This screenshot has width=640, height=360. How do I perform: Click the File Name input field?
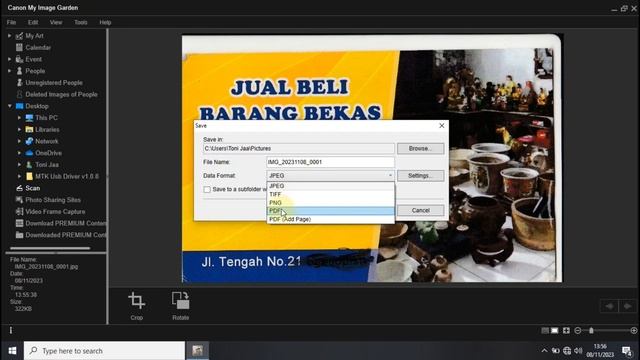[x=330, y=162]
